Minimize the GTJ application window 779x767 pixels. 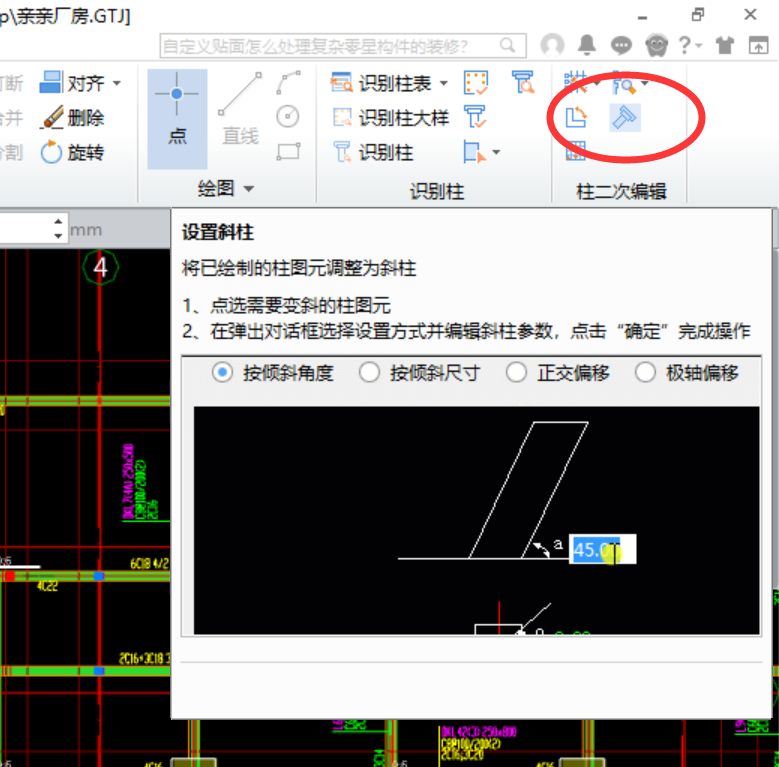(642, 17)
